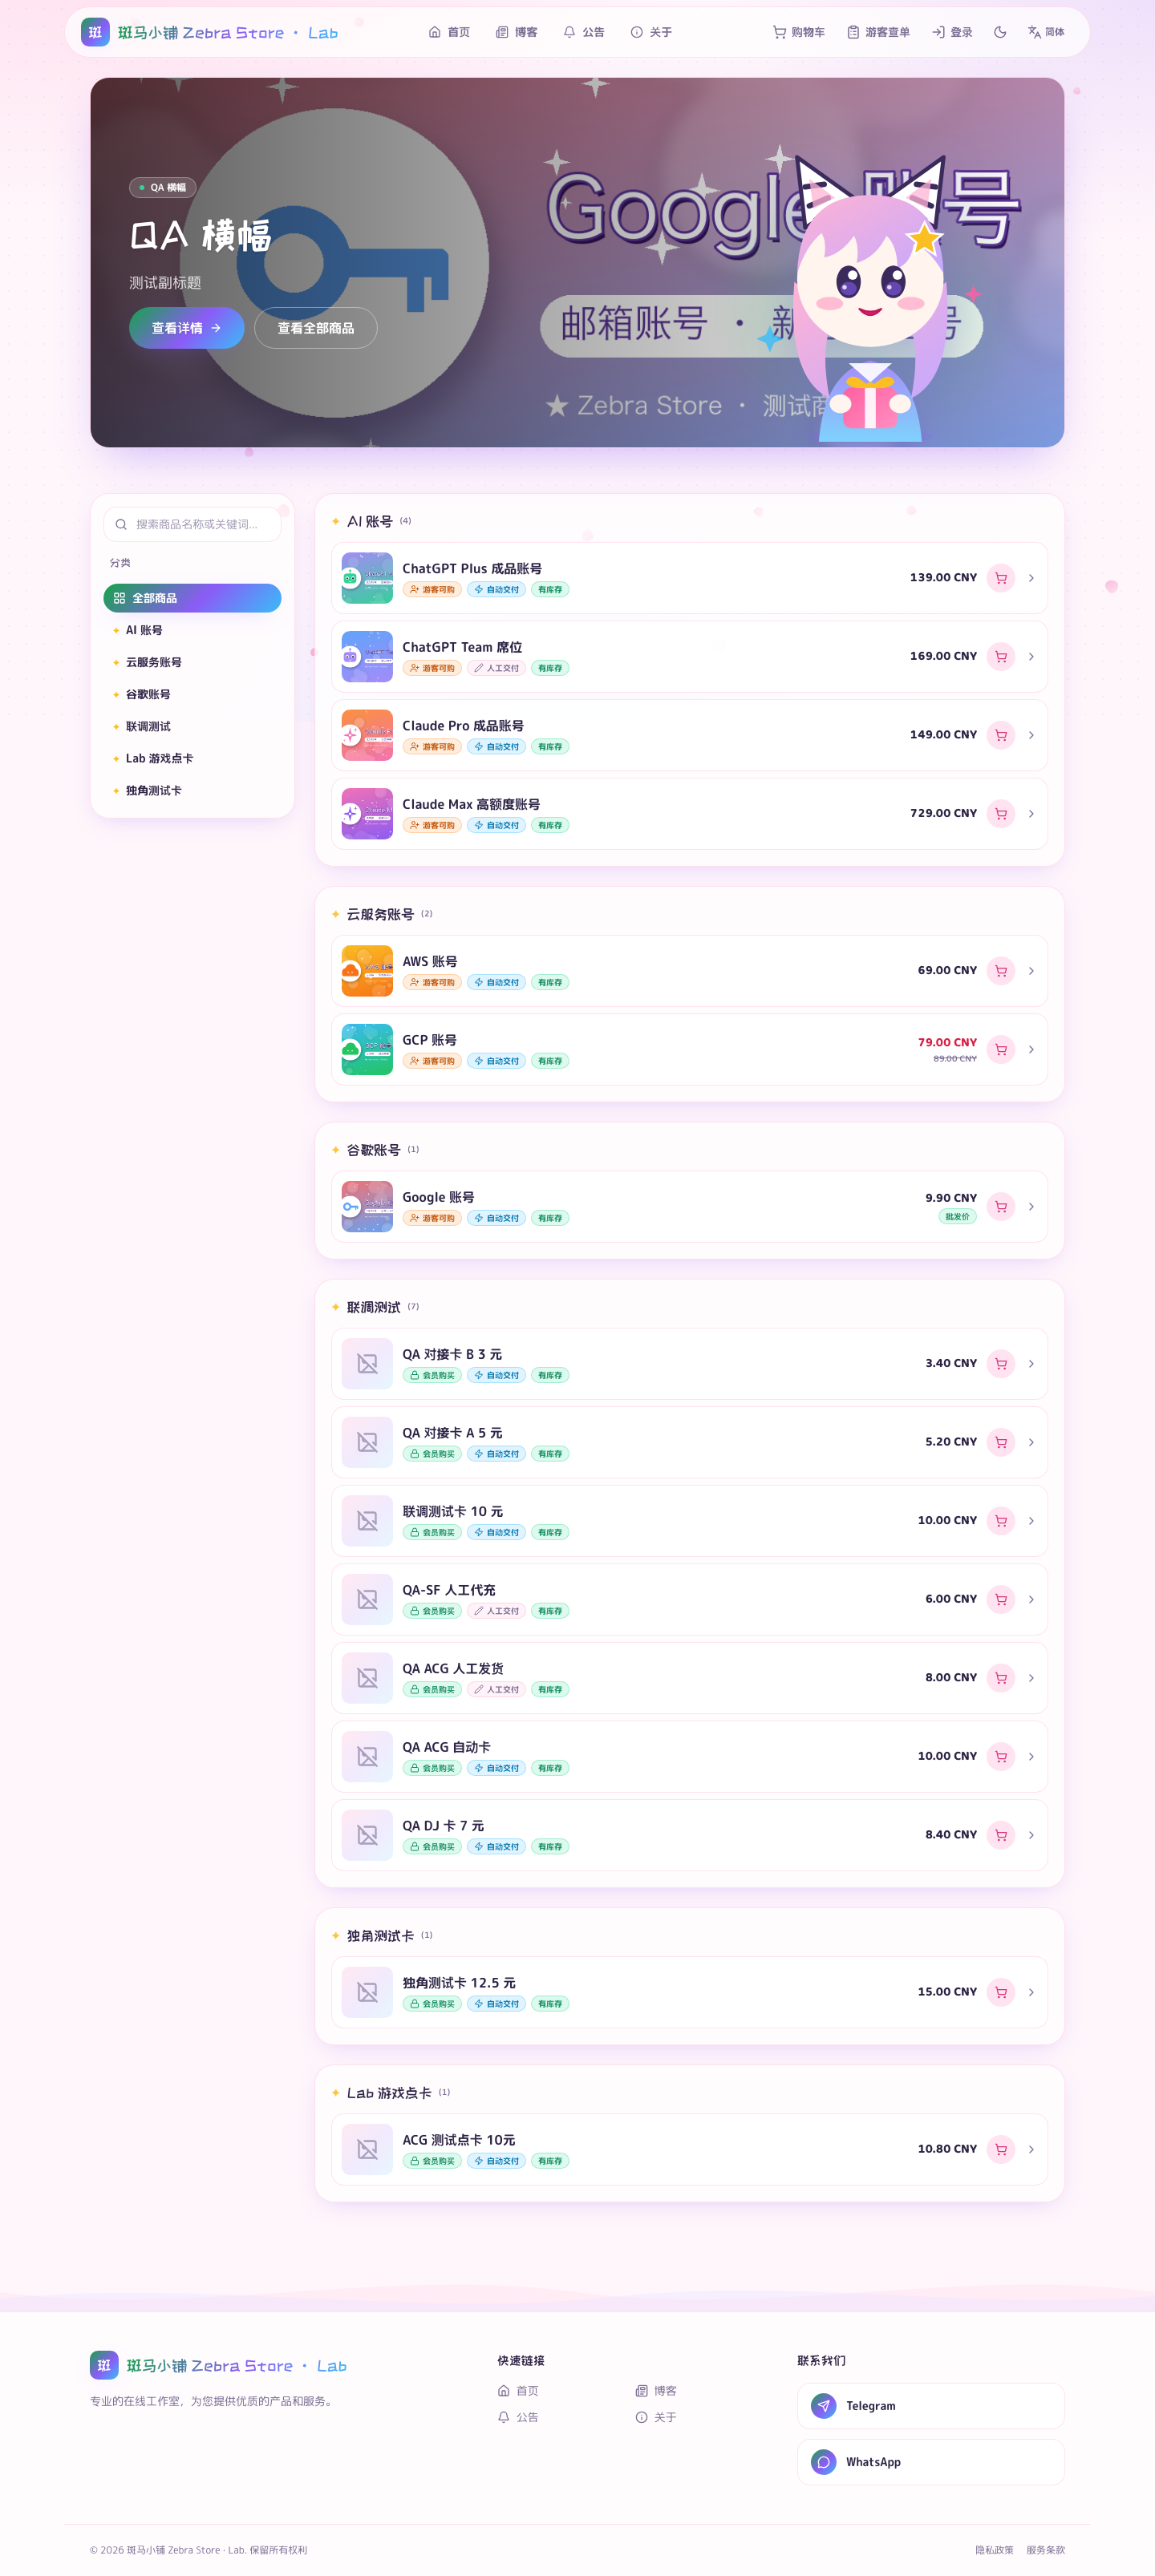Select 全部商品 category in sidebar
Image resolution: width=1155 pixels, height=2576 pixels.
[192, 598]
